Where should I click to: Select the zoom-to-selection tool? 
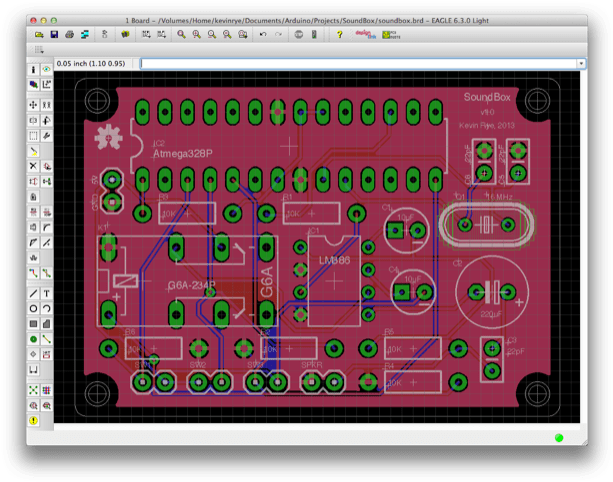point(243,35)
